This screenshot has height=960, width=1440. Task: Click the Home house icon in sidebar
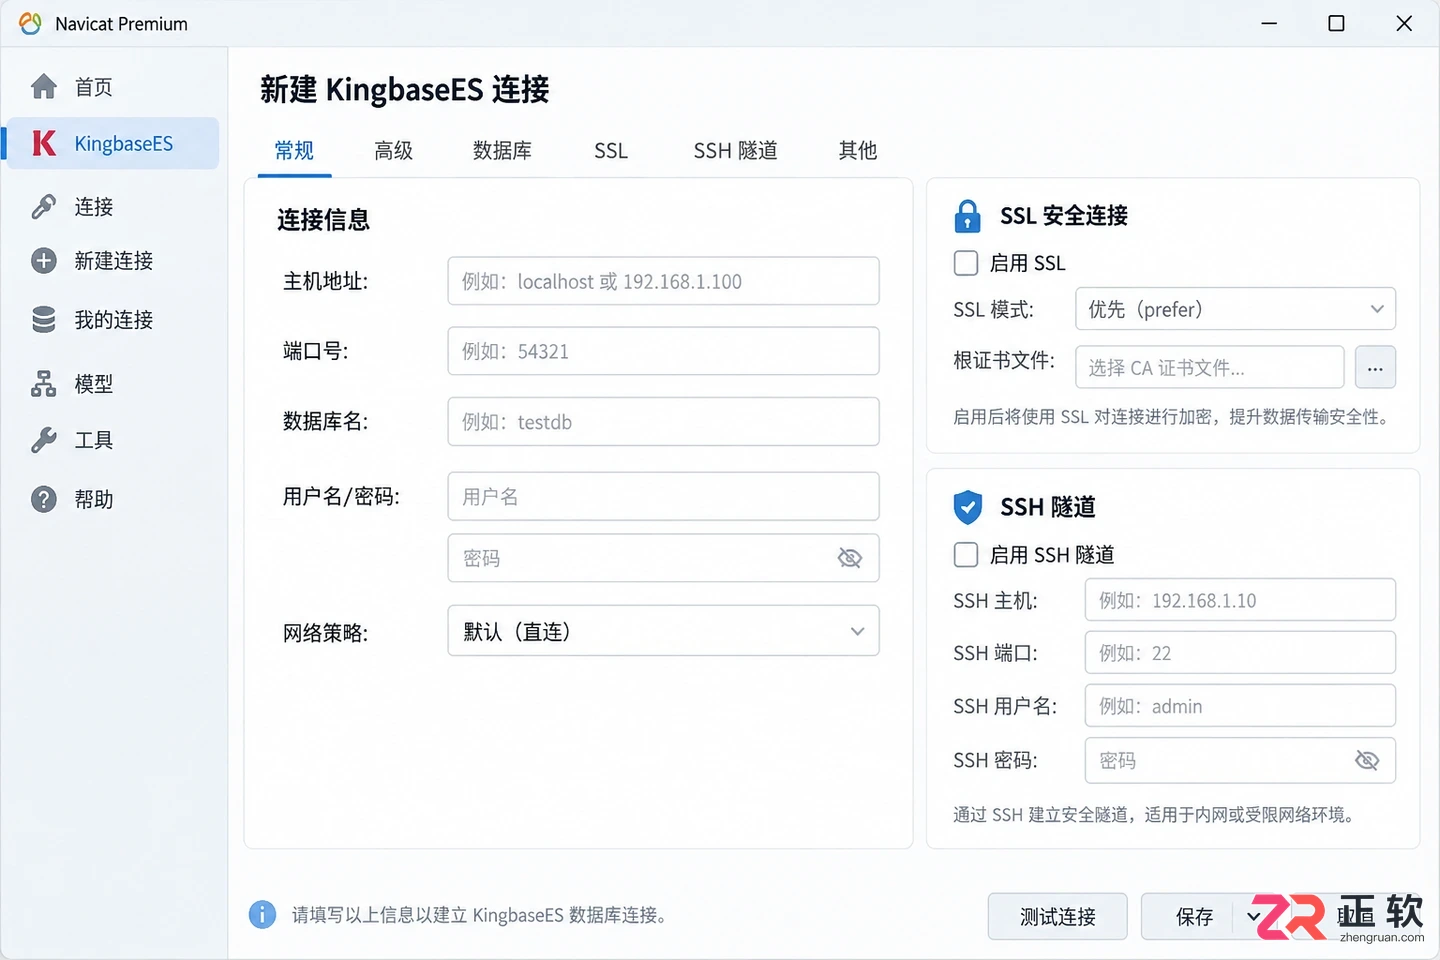tap(44, 87)
